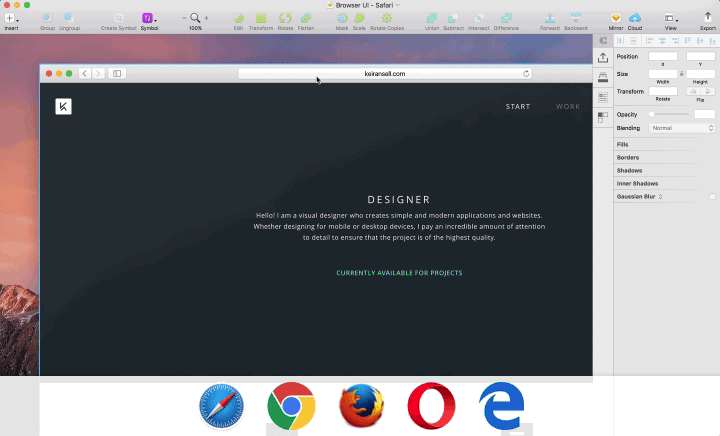Image resolution: width=720 pixels, height=436 pixels.
Task: Click the WORK nav link
Action: [x=568, y=106]
